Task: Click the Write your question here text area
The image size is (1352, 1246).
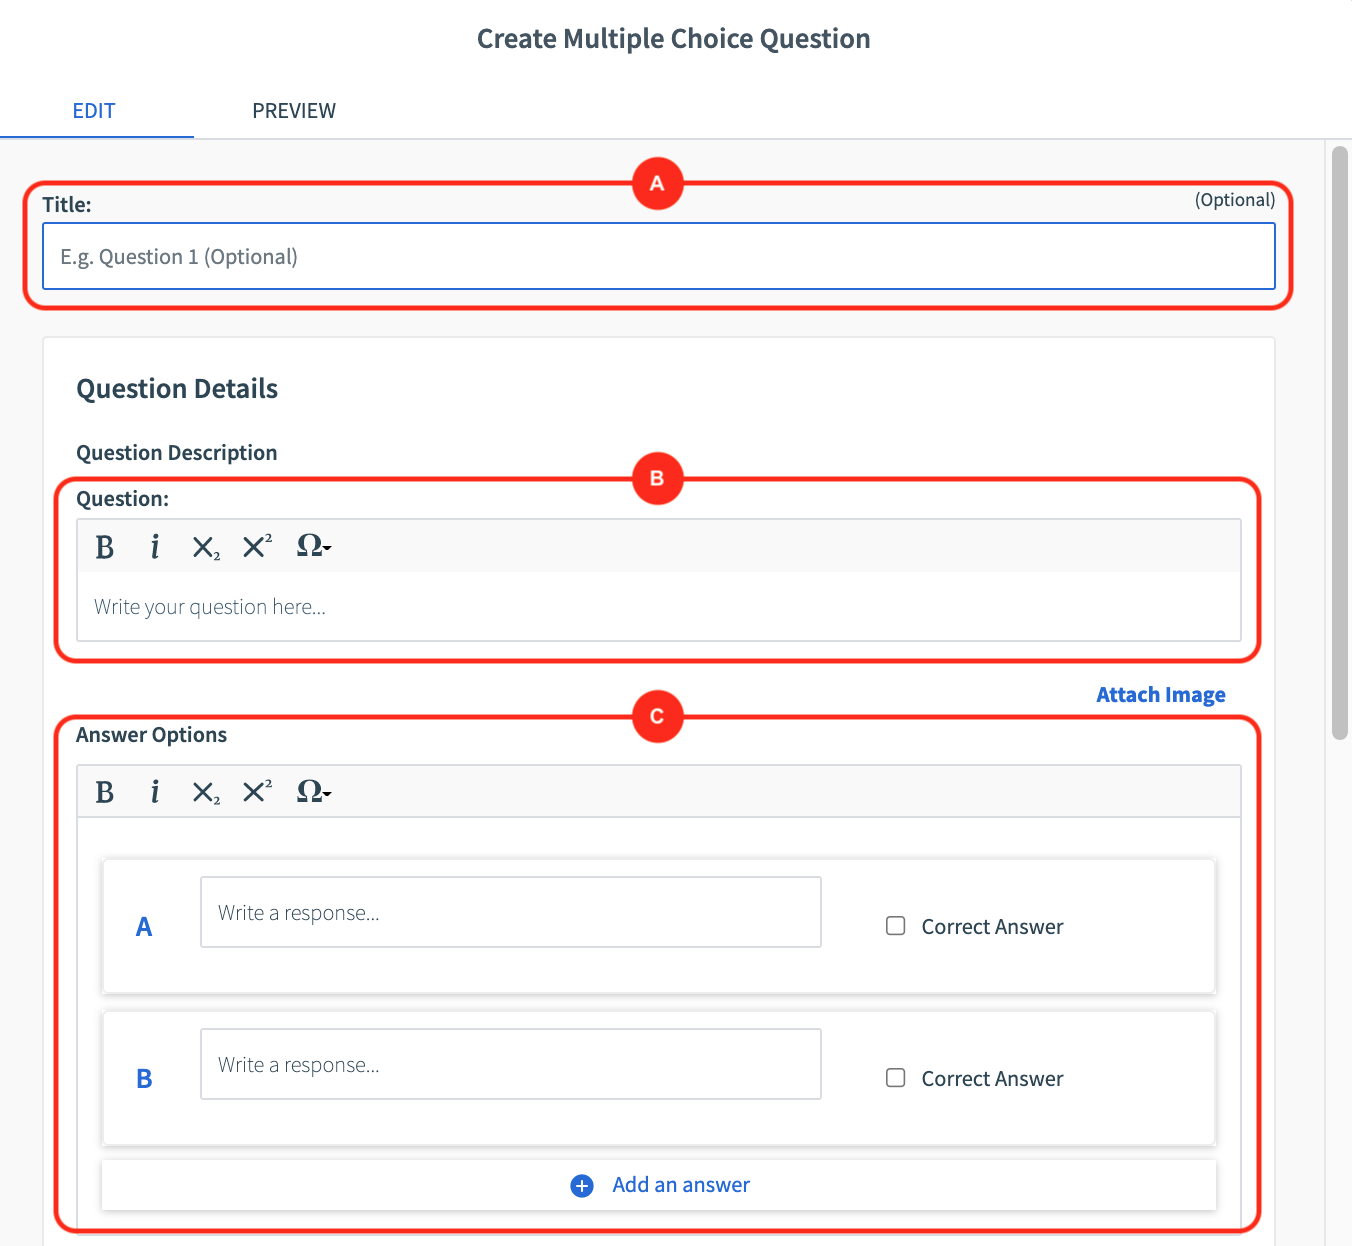Action: coord(400,606)
